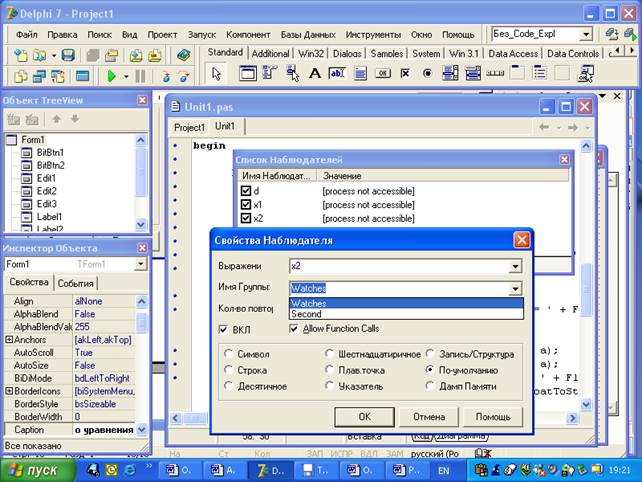Confirm watch properties with OK

(364, 417)
